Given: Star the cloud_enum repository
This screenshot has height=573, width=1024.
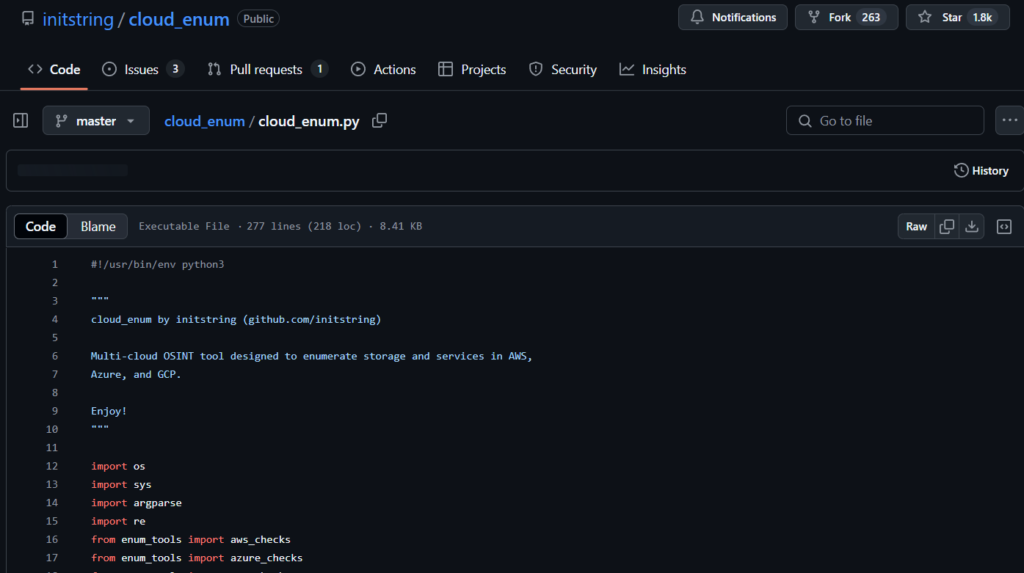Looking at the screenshot, I should (x=957, y=18).
